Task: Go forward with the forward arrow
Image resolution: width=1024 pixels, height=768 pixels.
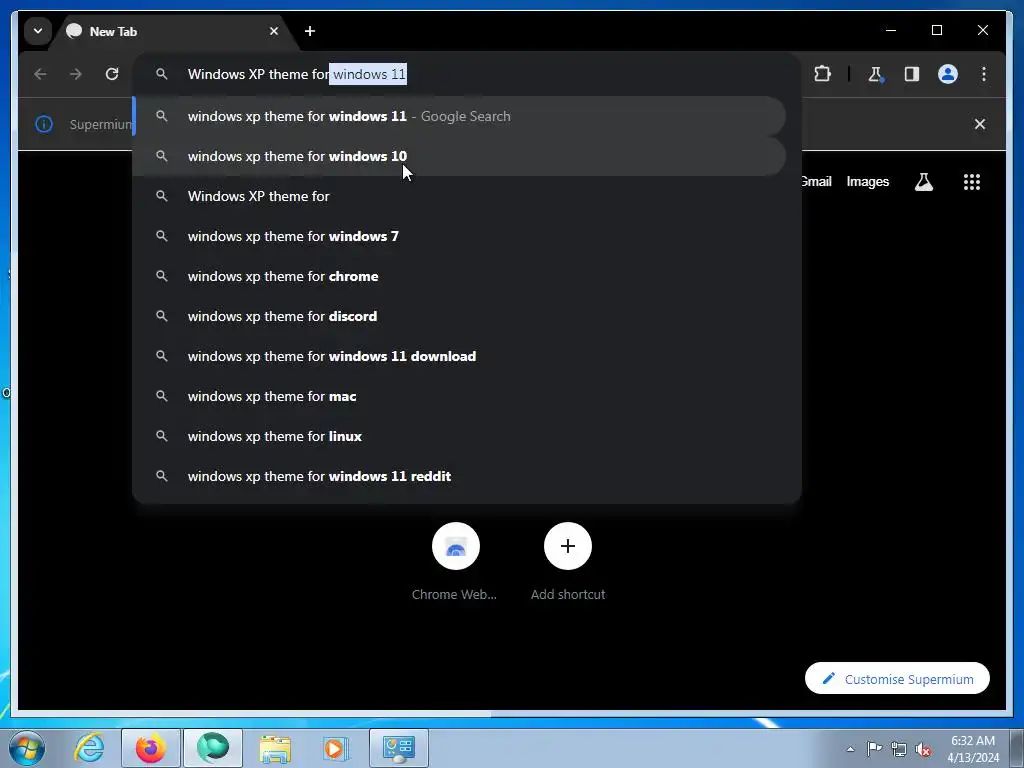Action: [76, 74]
